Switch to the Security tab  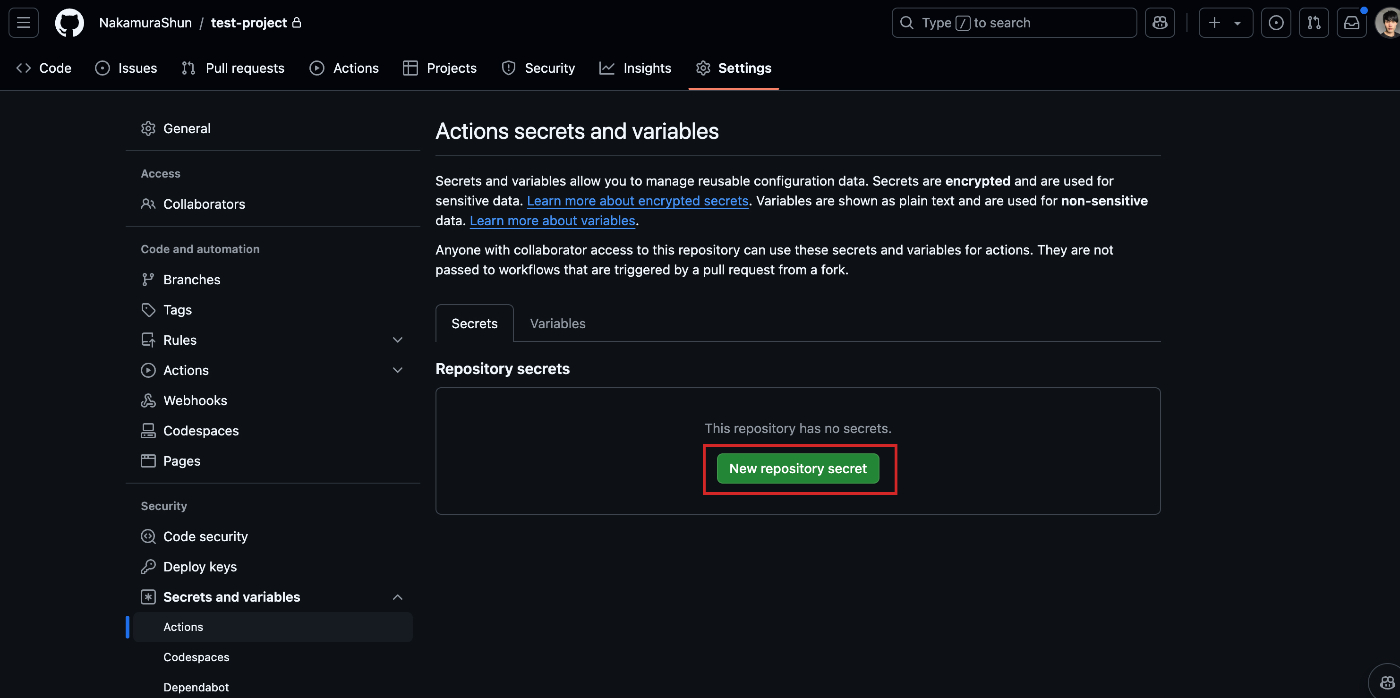(x=538, y=68)
